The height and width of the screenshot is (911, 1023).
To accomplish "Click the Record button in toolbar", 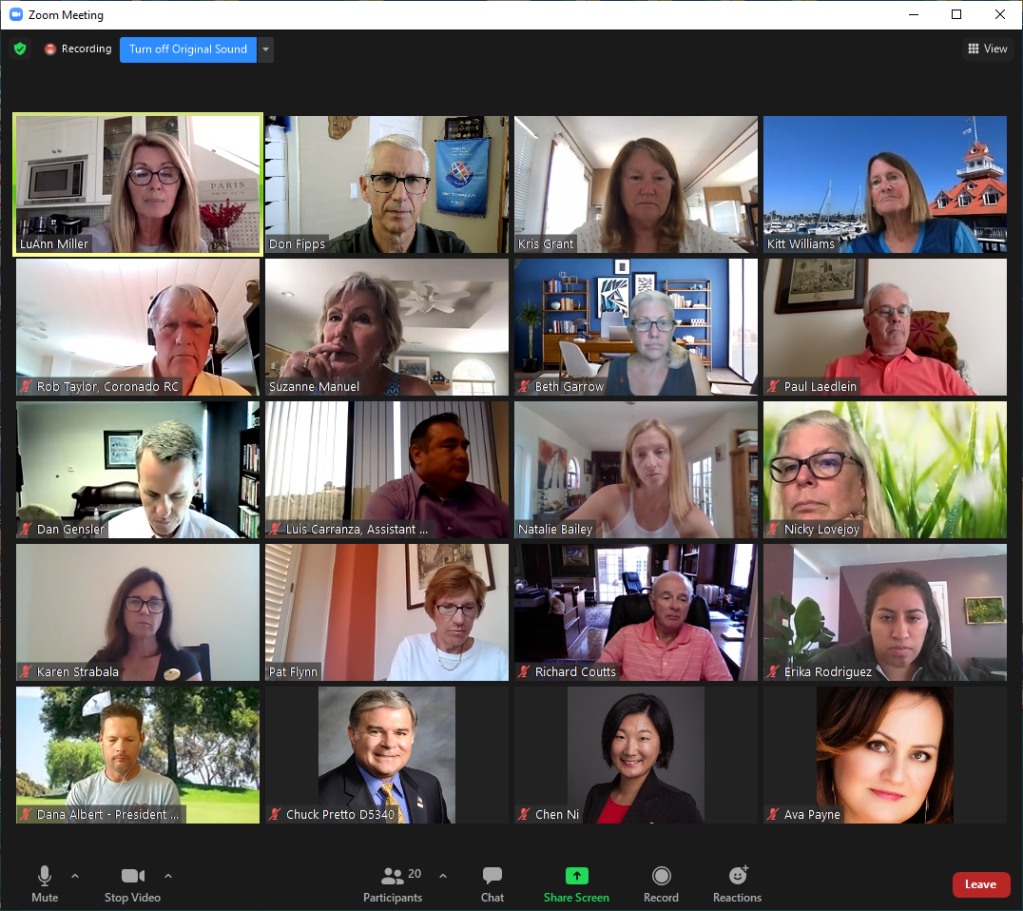I will pyautogui.click(x=660, y=884).
